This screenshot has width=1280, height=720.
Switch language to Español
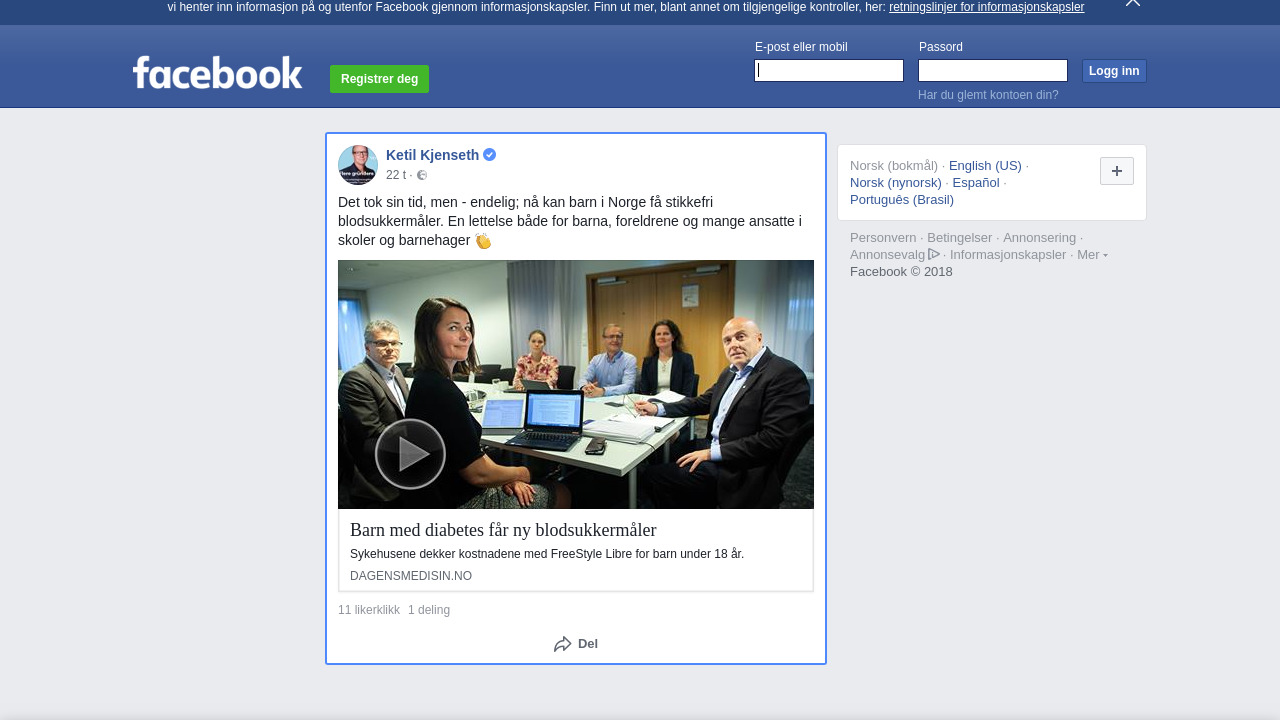[x=976, y=183]
